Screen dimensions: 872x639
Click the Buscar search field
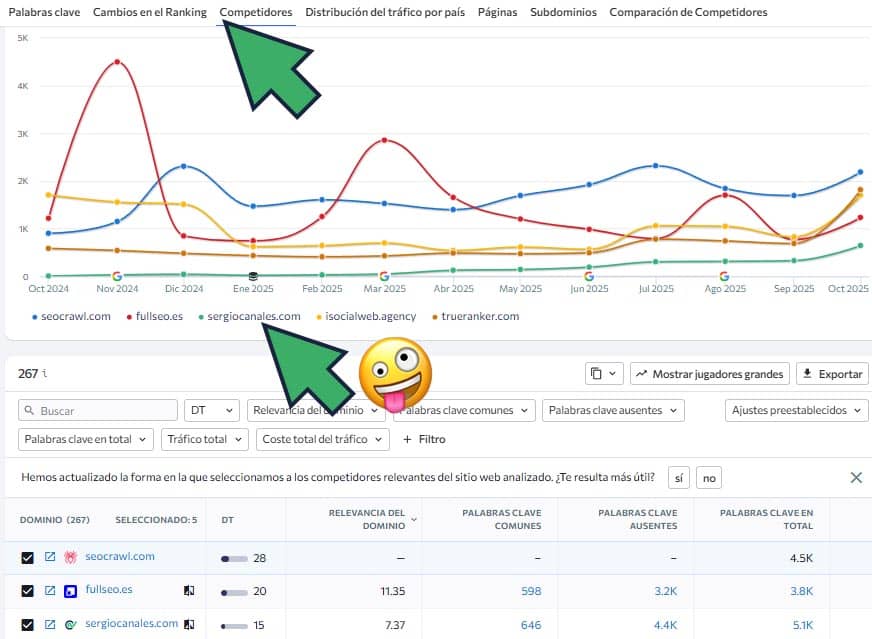(98, 410)
